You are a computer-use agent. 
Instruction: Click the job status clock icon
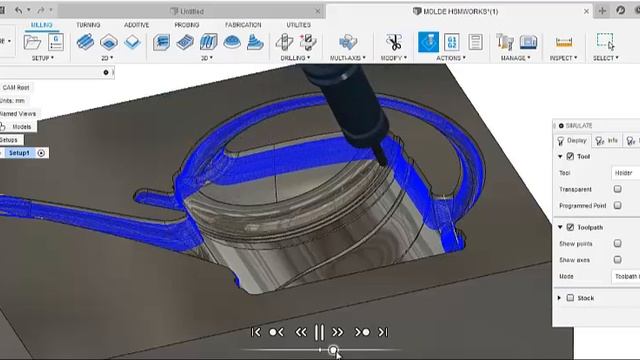620,11
